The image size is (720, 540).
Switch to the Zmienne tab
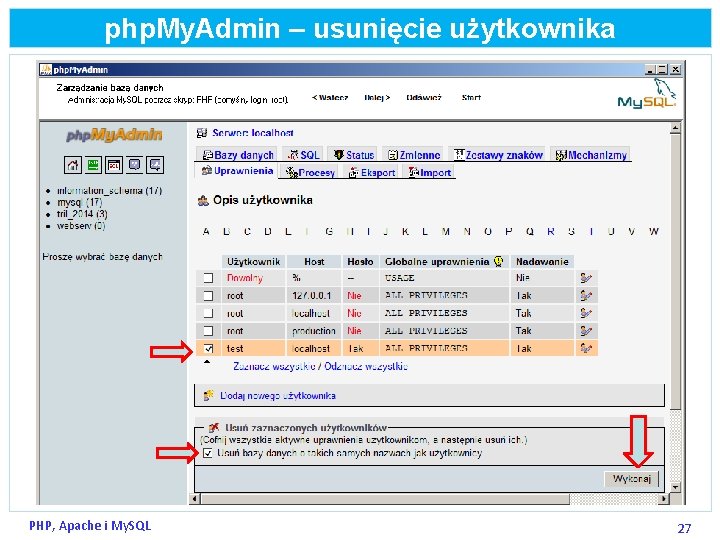414,155
